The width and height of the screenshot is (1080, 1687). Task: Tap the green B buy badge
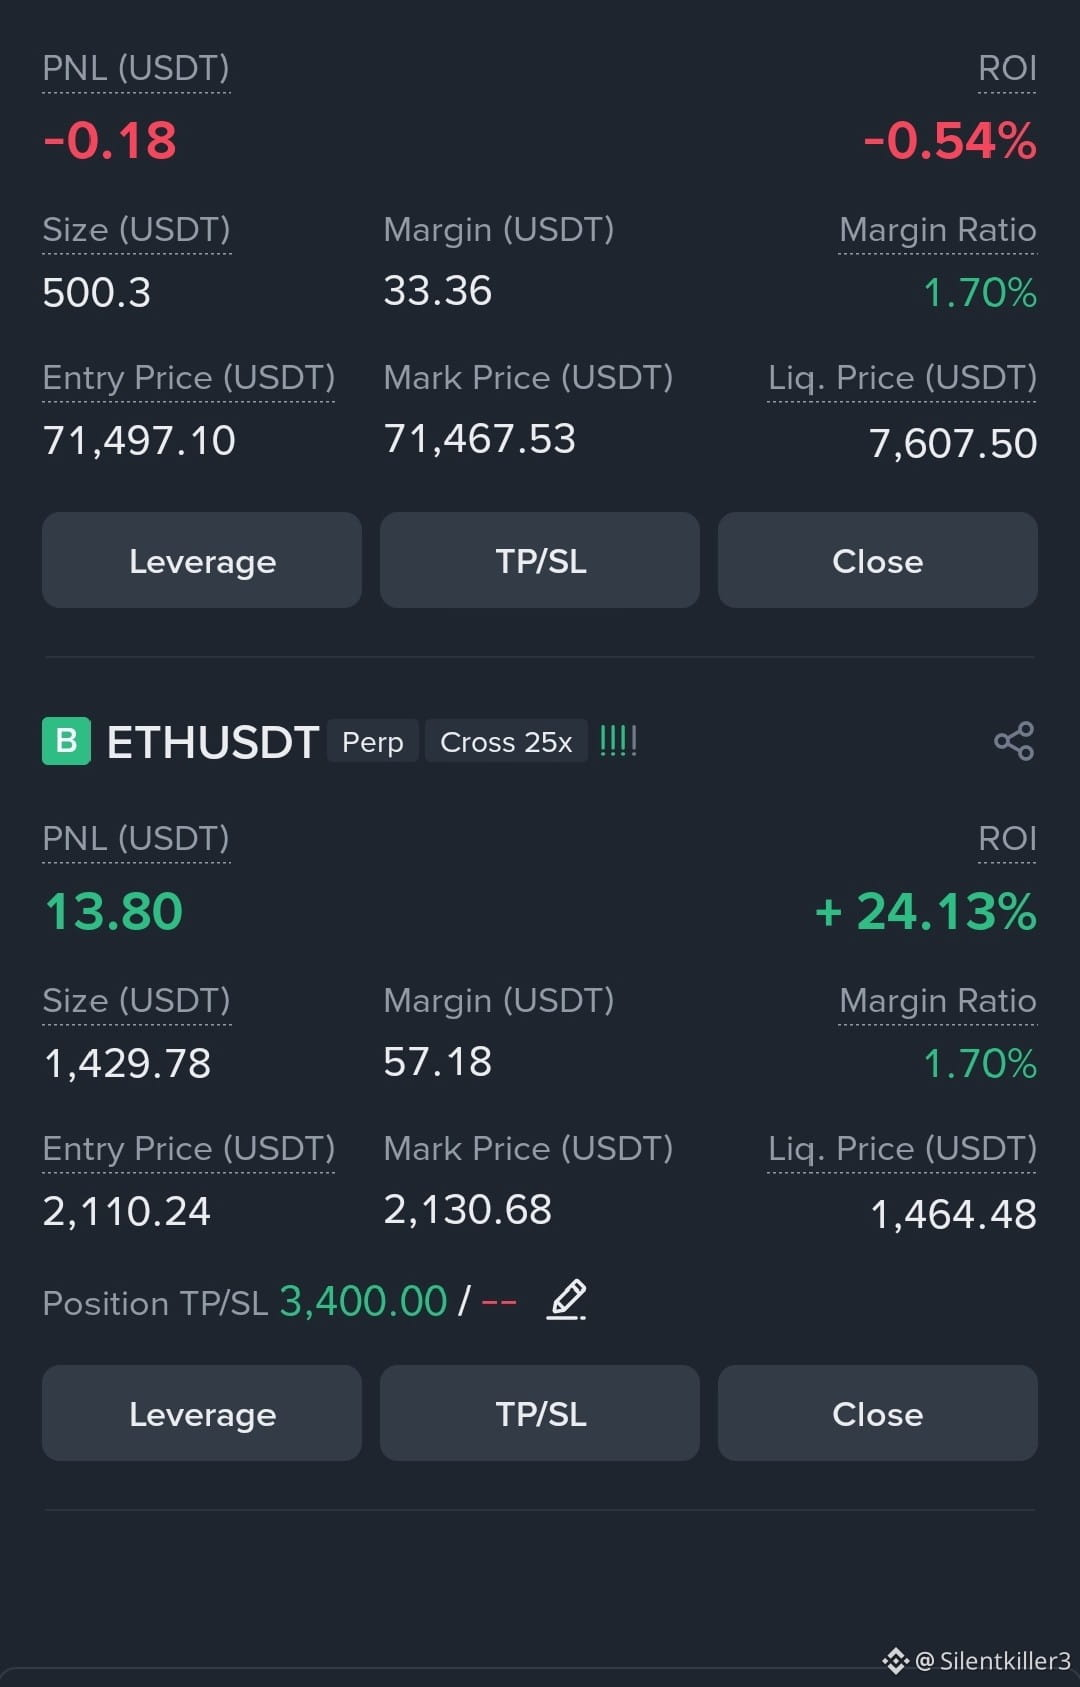[66, 741]
